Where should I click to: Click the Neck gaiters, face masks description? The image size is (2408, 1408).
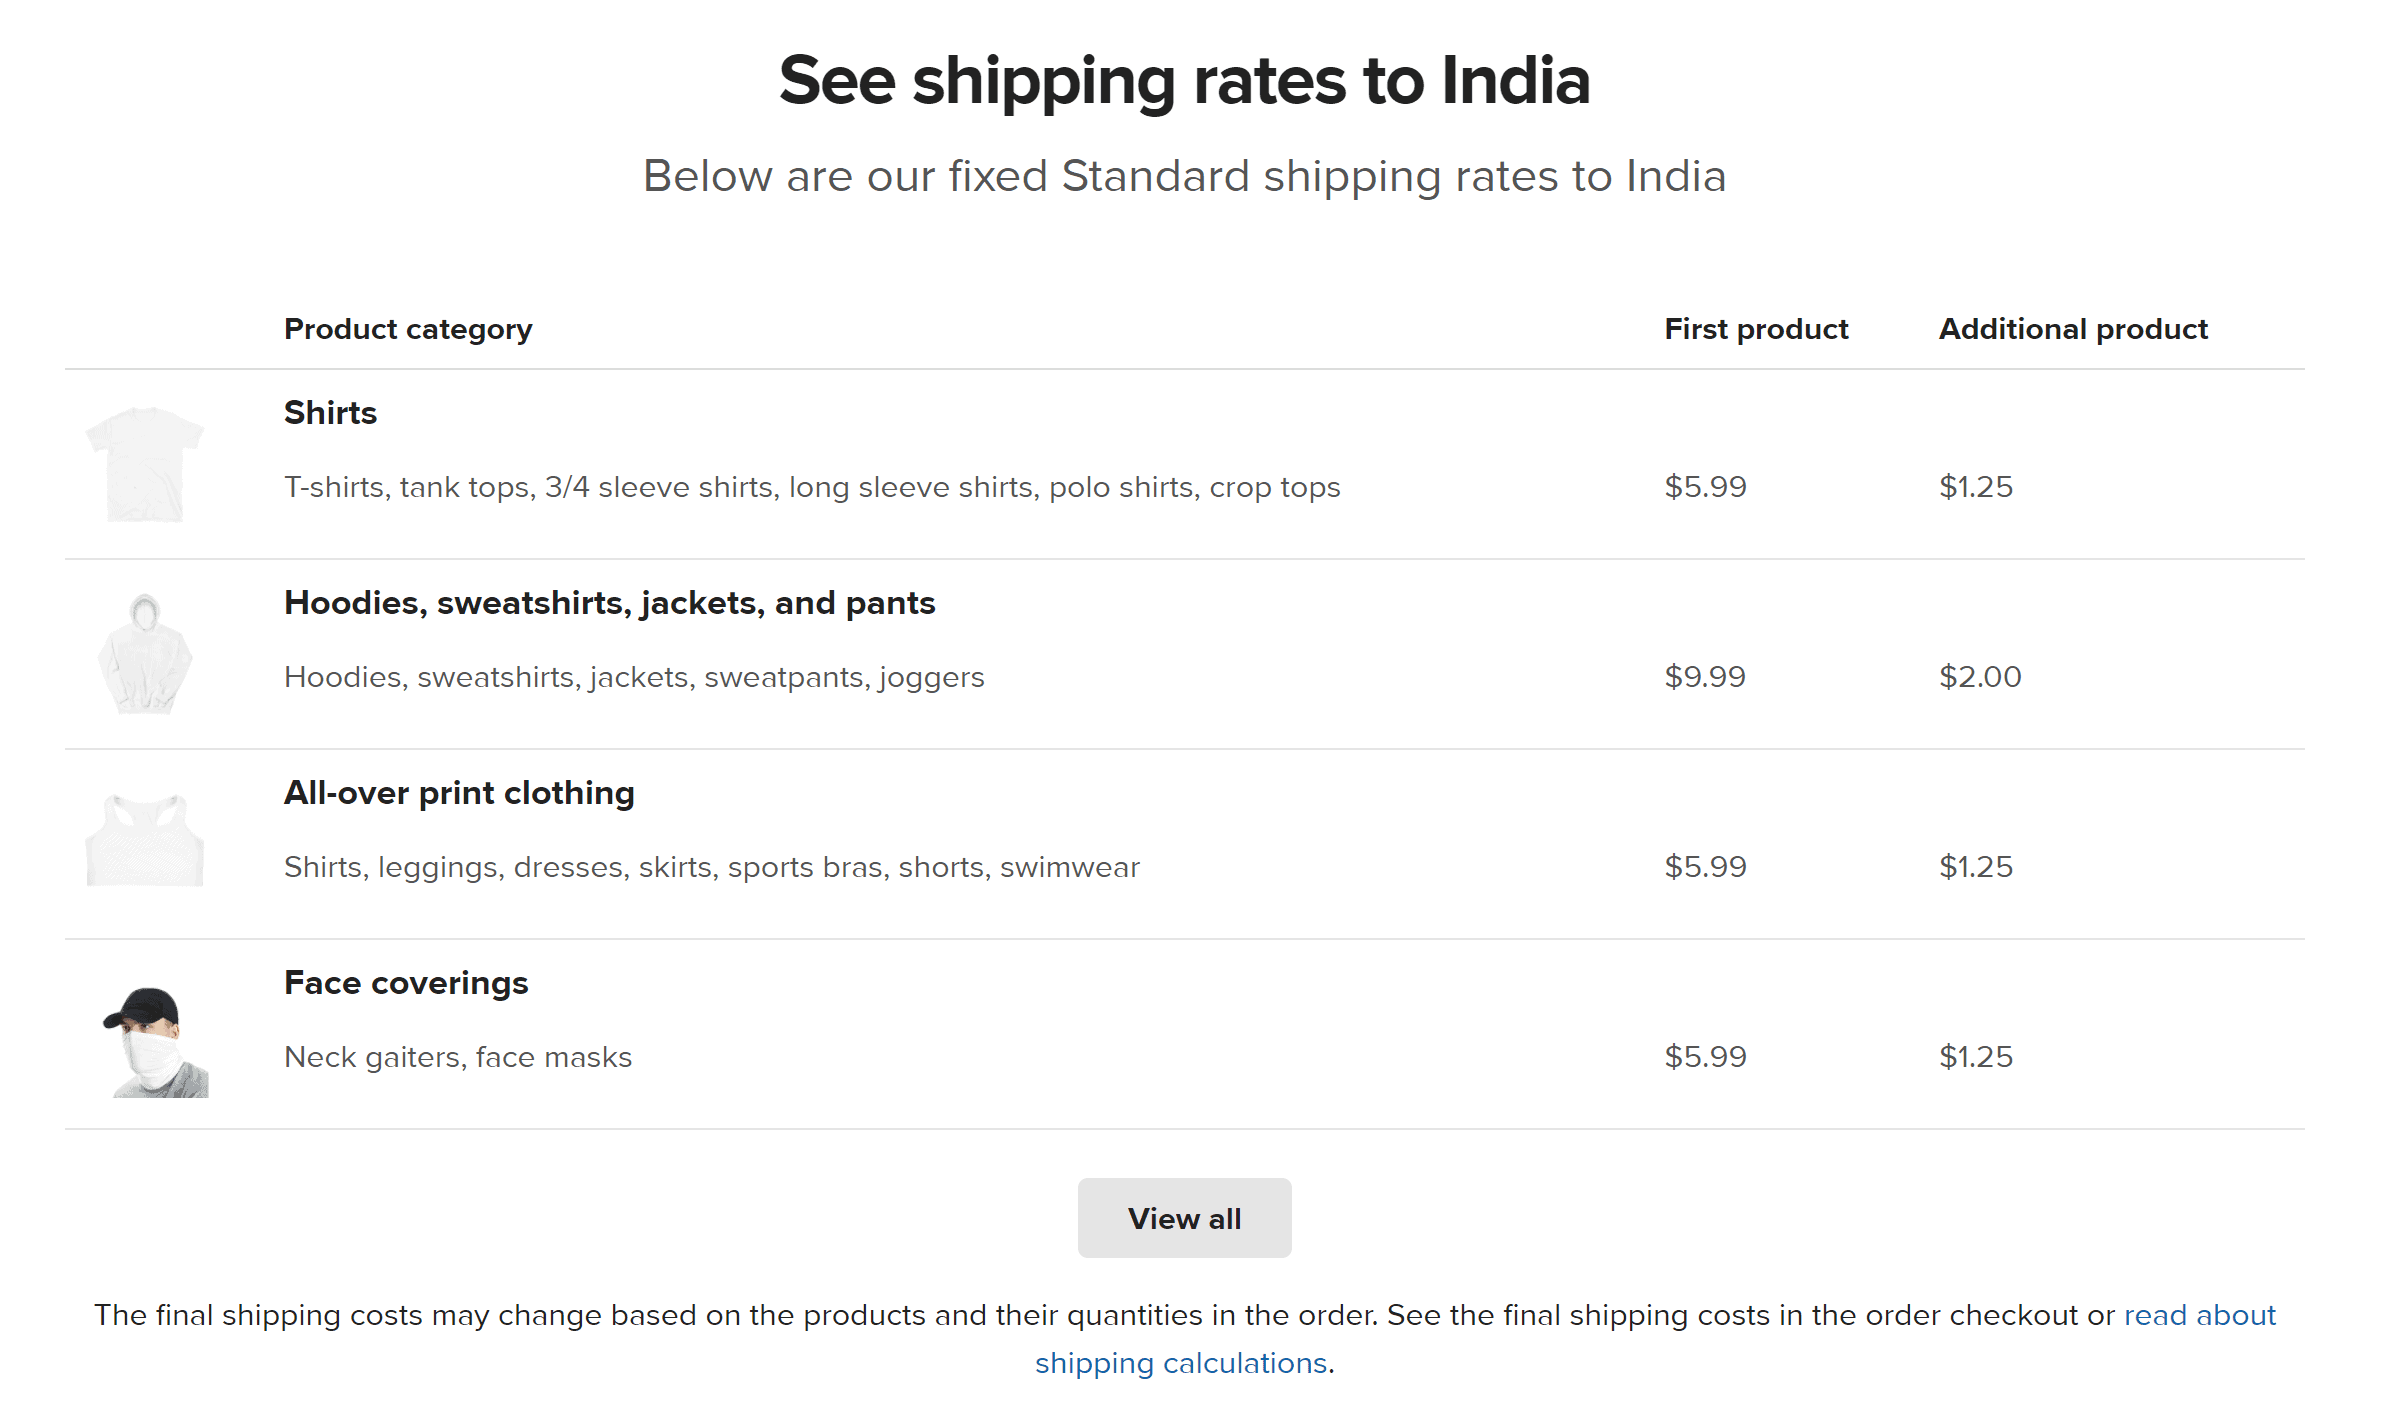[458, 1057]
